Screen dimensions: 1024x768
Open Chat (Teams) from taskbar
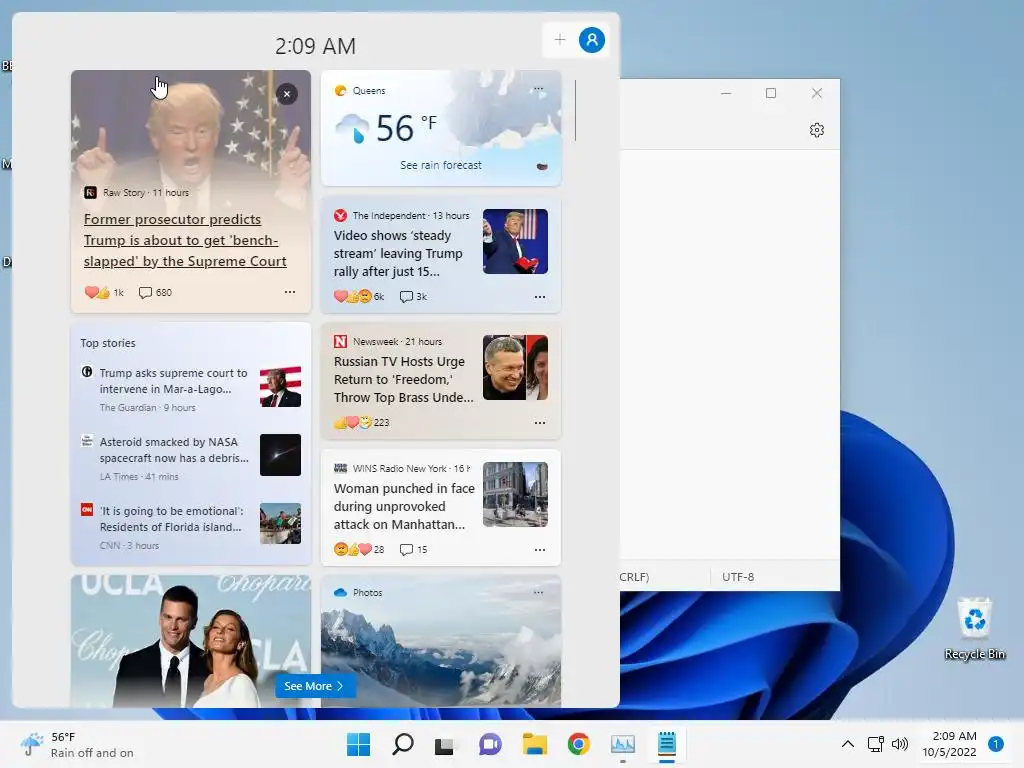tap(490, 744)
